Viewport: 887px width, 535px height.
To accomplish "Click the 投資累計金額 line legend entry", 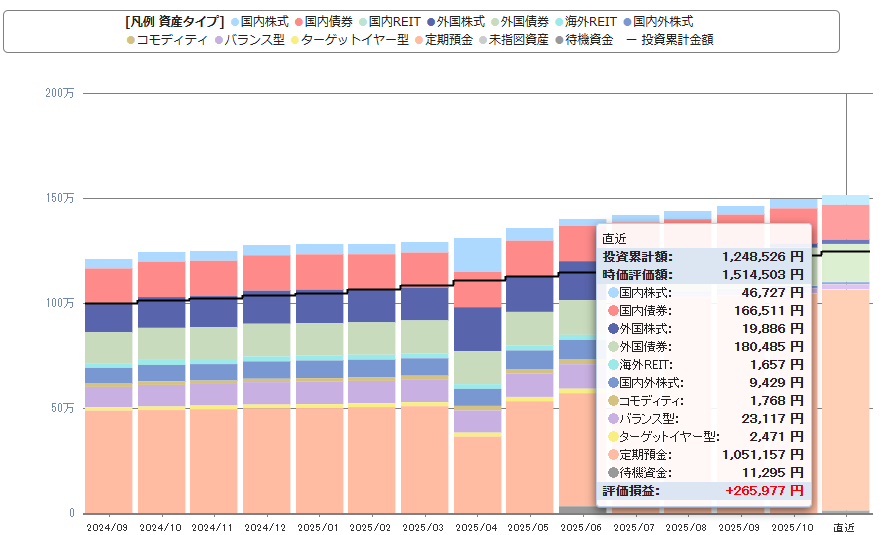I will click(x=670, y=40).
